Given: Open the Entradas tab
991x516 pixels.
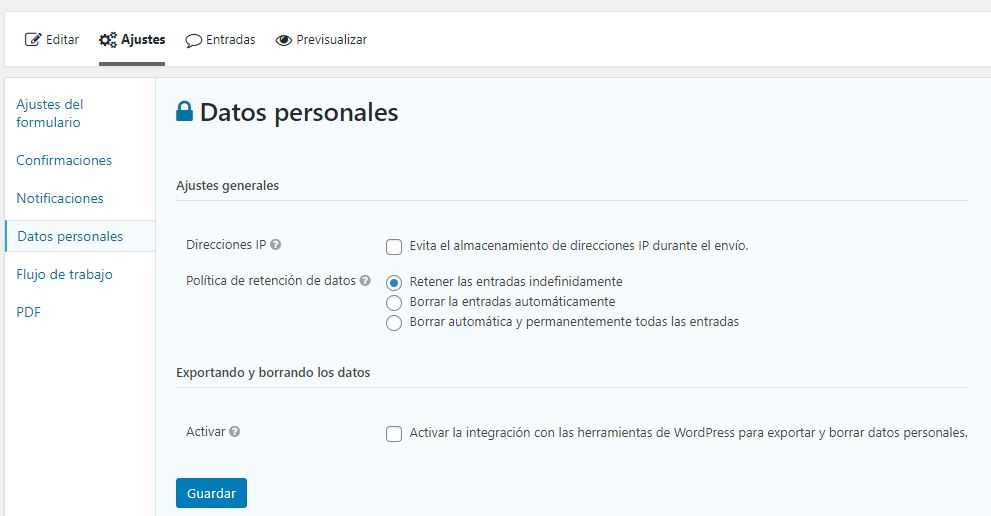Looking at the screenshot, I should [x=230, y=40].
